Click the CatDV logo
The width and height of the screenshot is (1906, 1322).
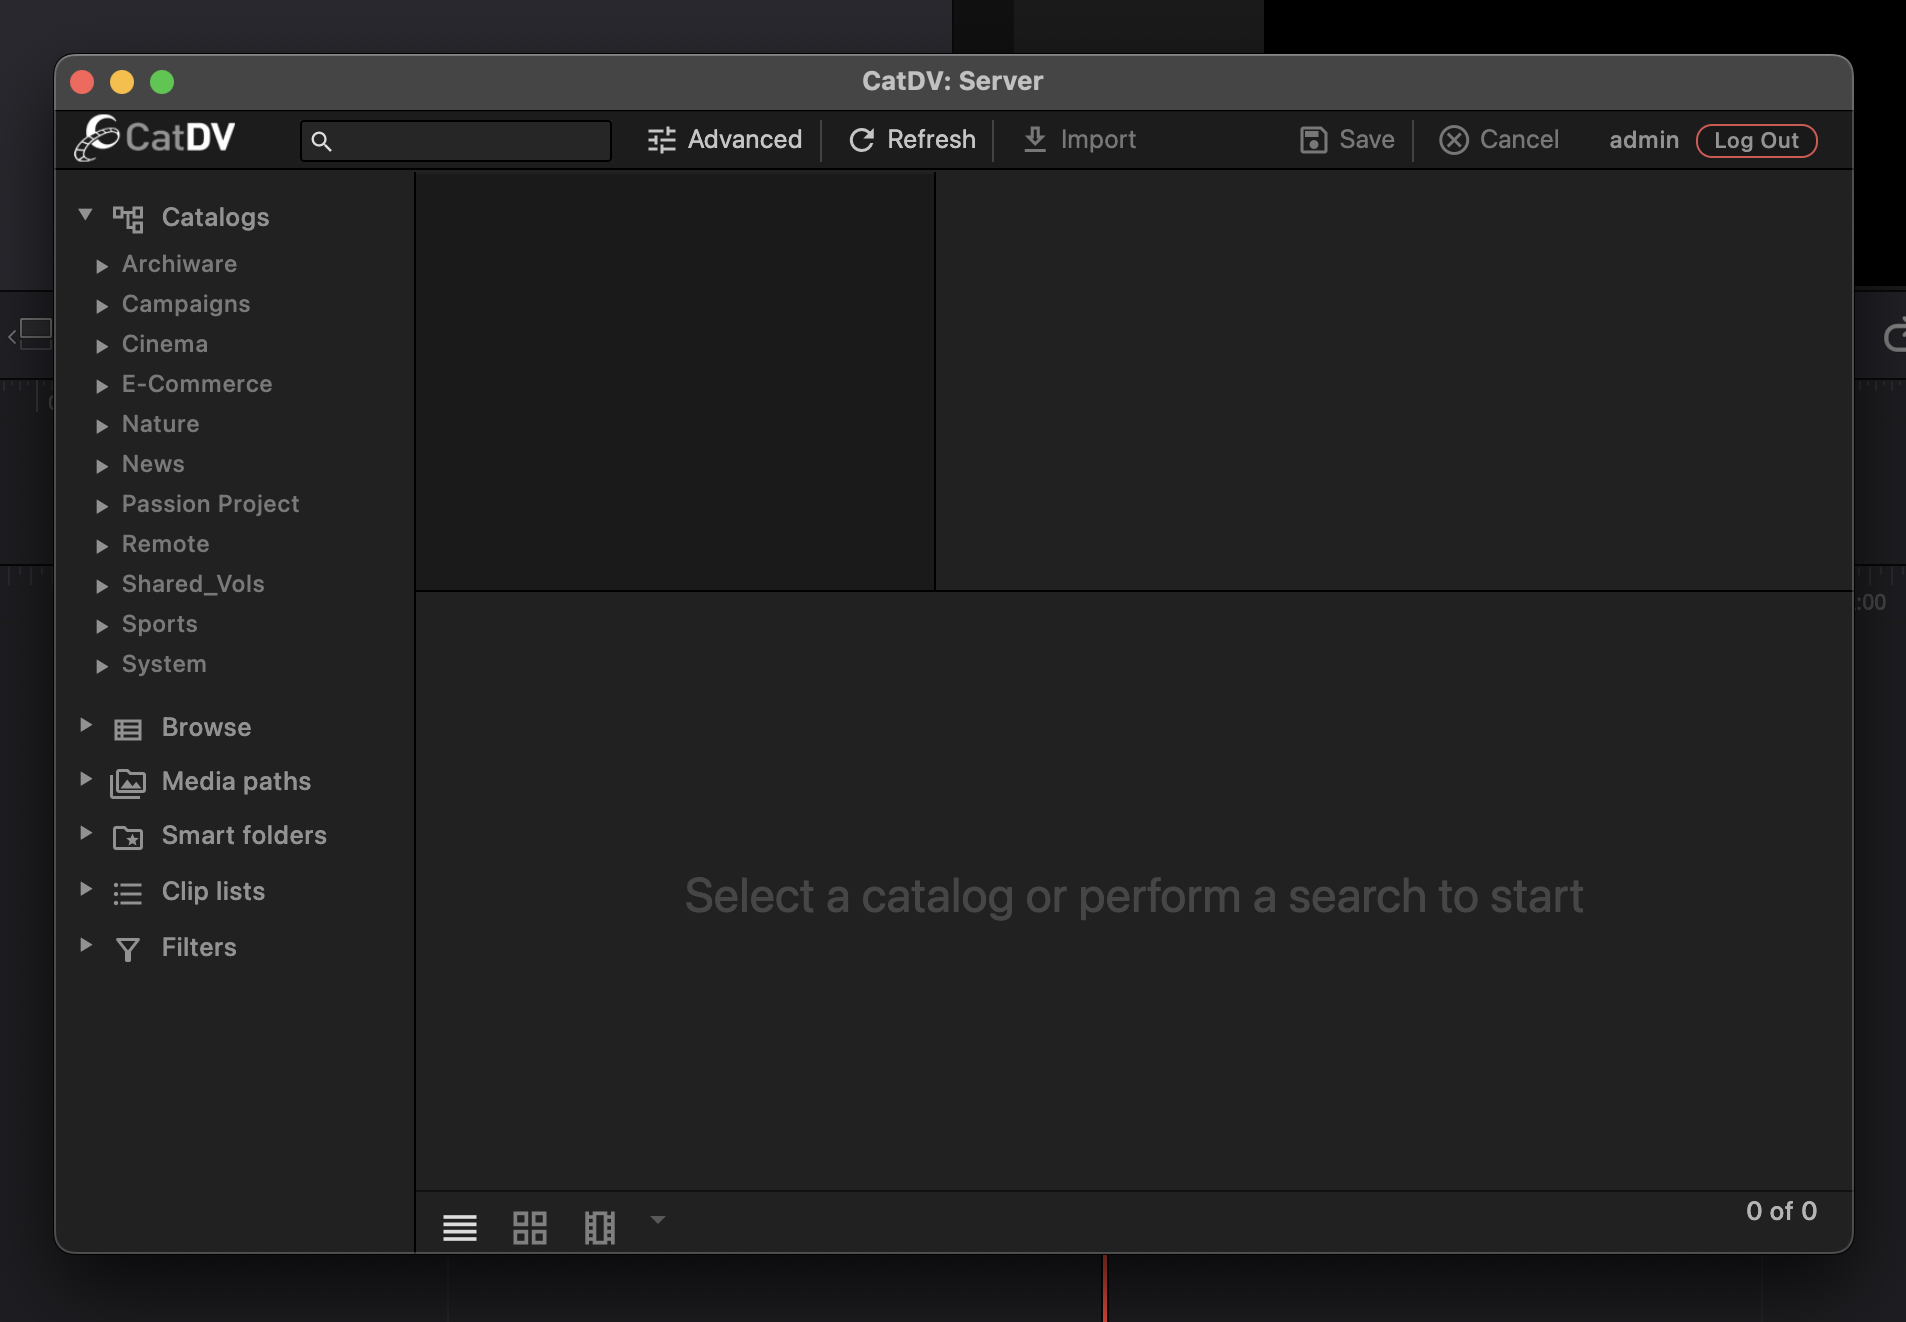point(154,138)
